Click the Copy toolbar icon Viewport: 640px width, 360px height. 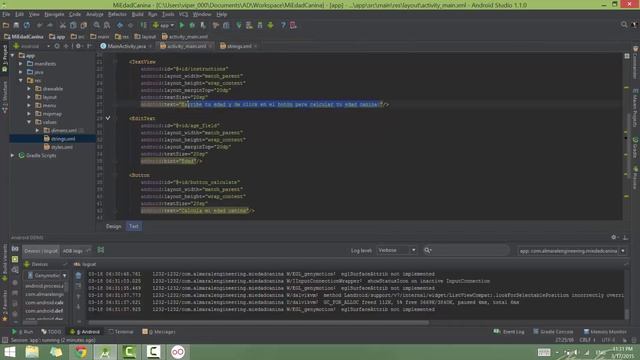[73, 25]
